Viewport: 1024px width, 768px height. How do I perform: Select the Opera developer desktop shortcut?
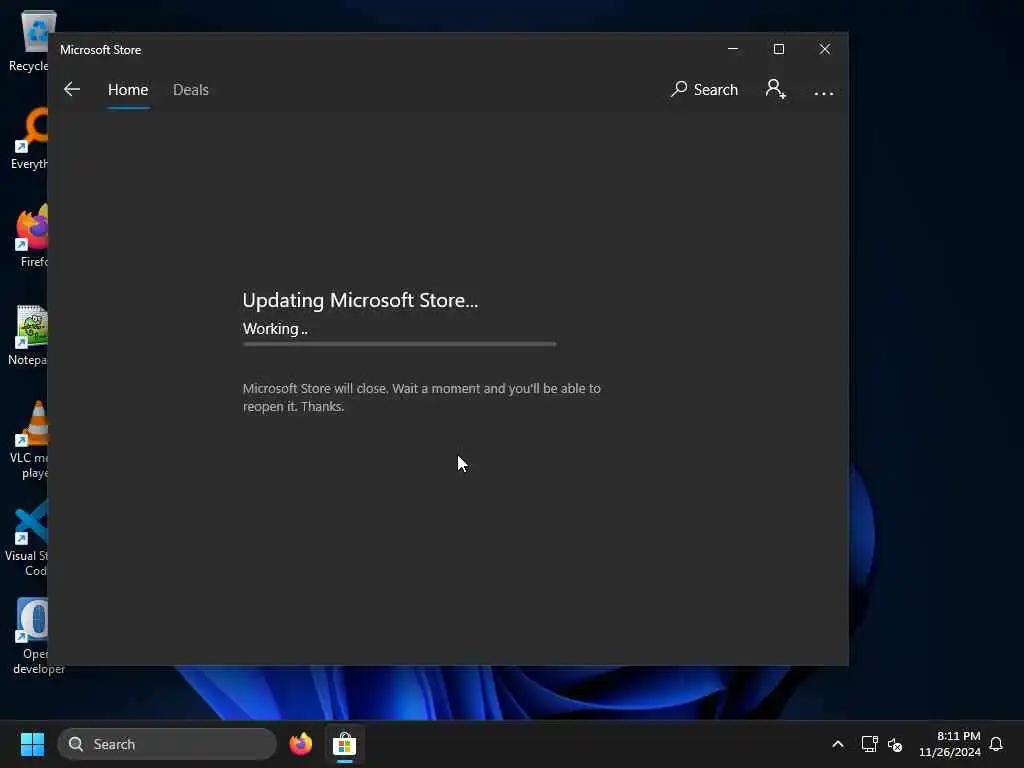(x=33, y=635)
